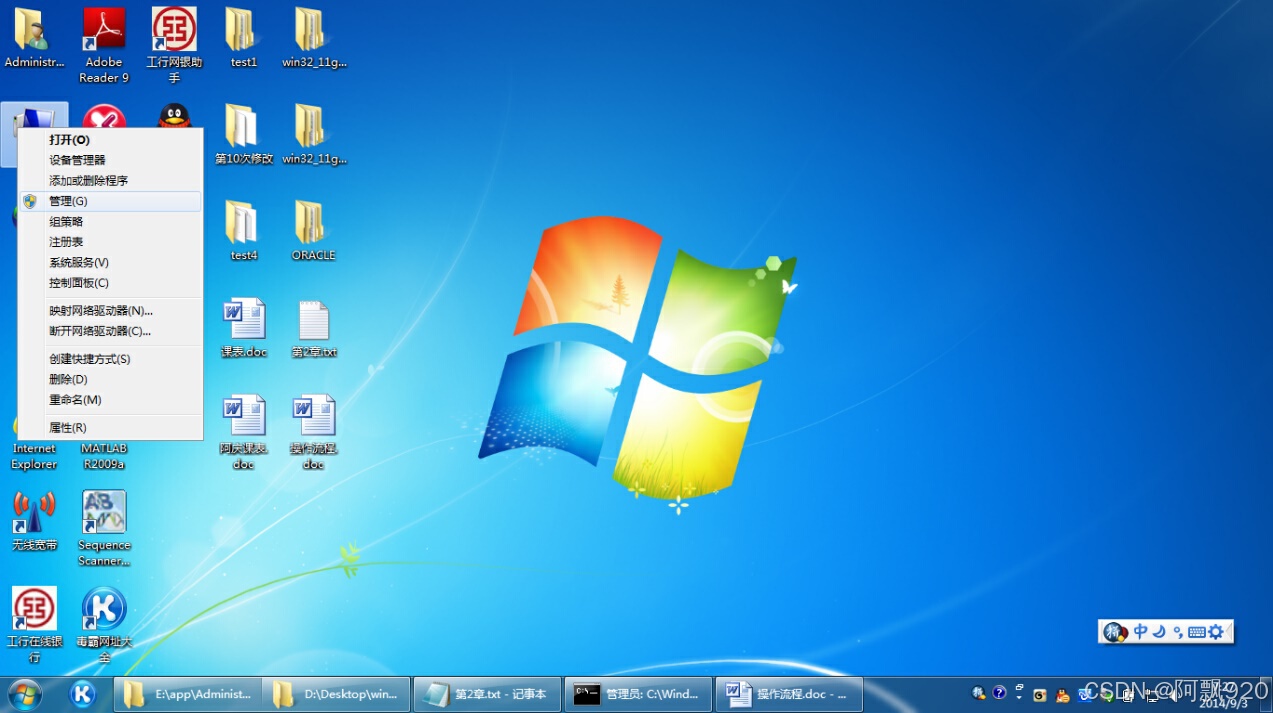The image size is (1273, 713).
Task: Select the 操作流程.doc desktop document
Action: point(313,432)
